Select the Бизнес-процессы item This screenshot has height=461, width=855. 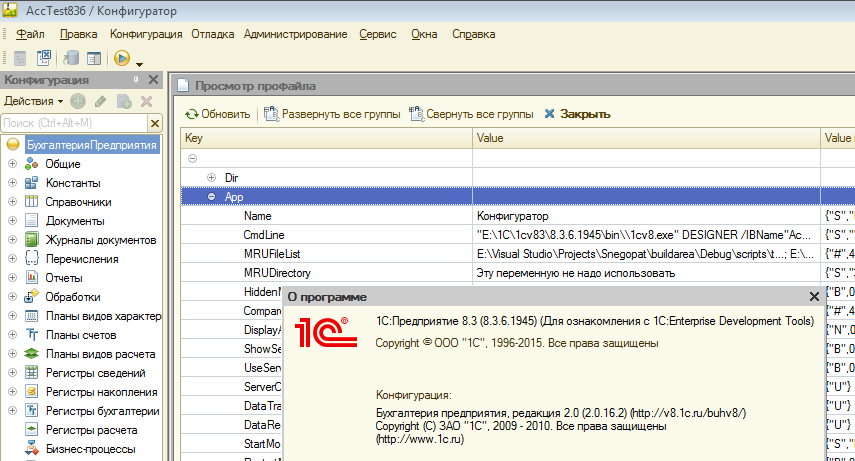91,449
